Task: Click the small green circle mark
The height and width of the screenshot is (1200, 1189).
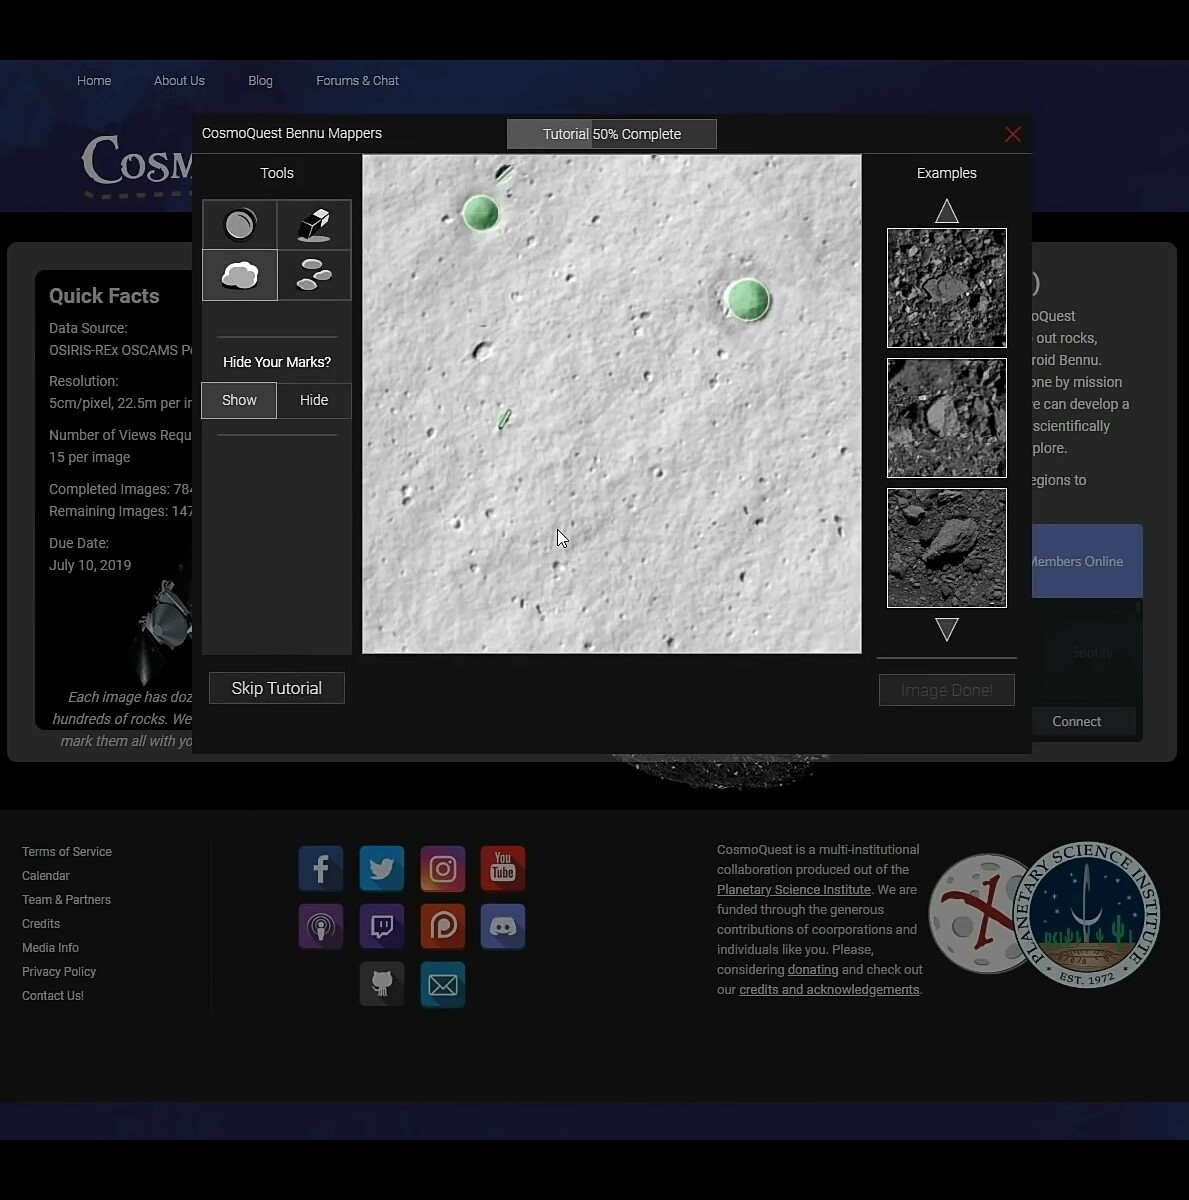Action: (x=481, y=213)
